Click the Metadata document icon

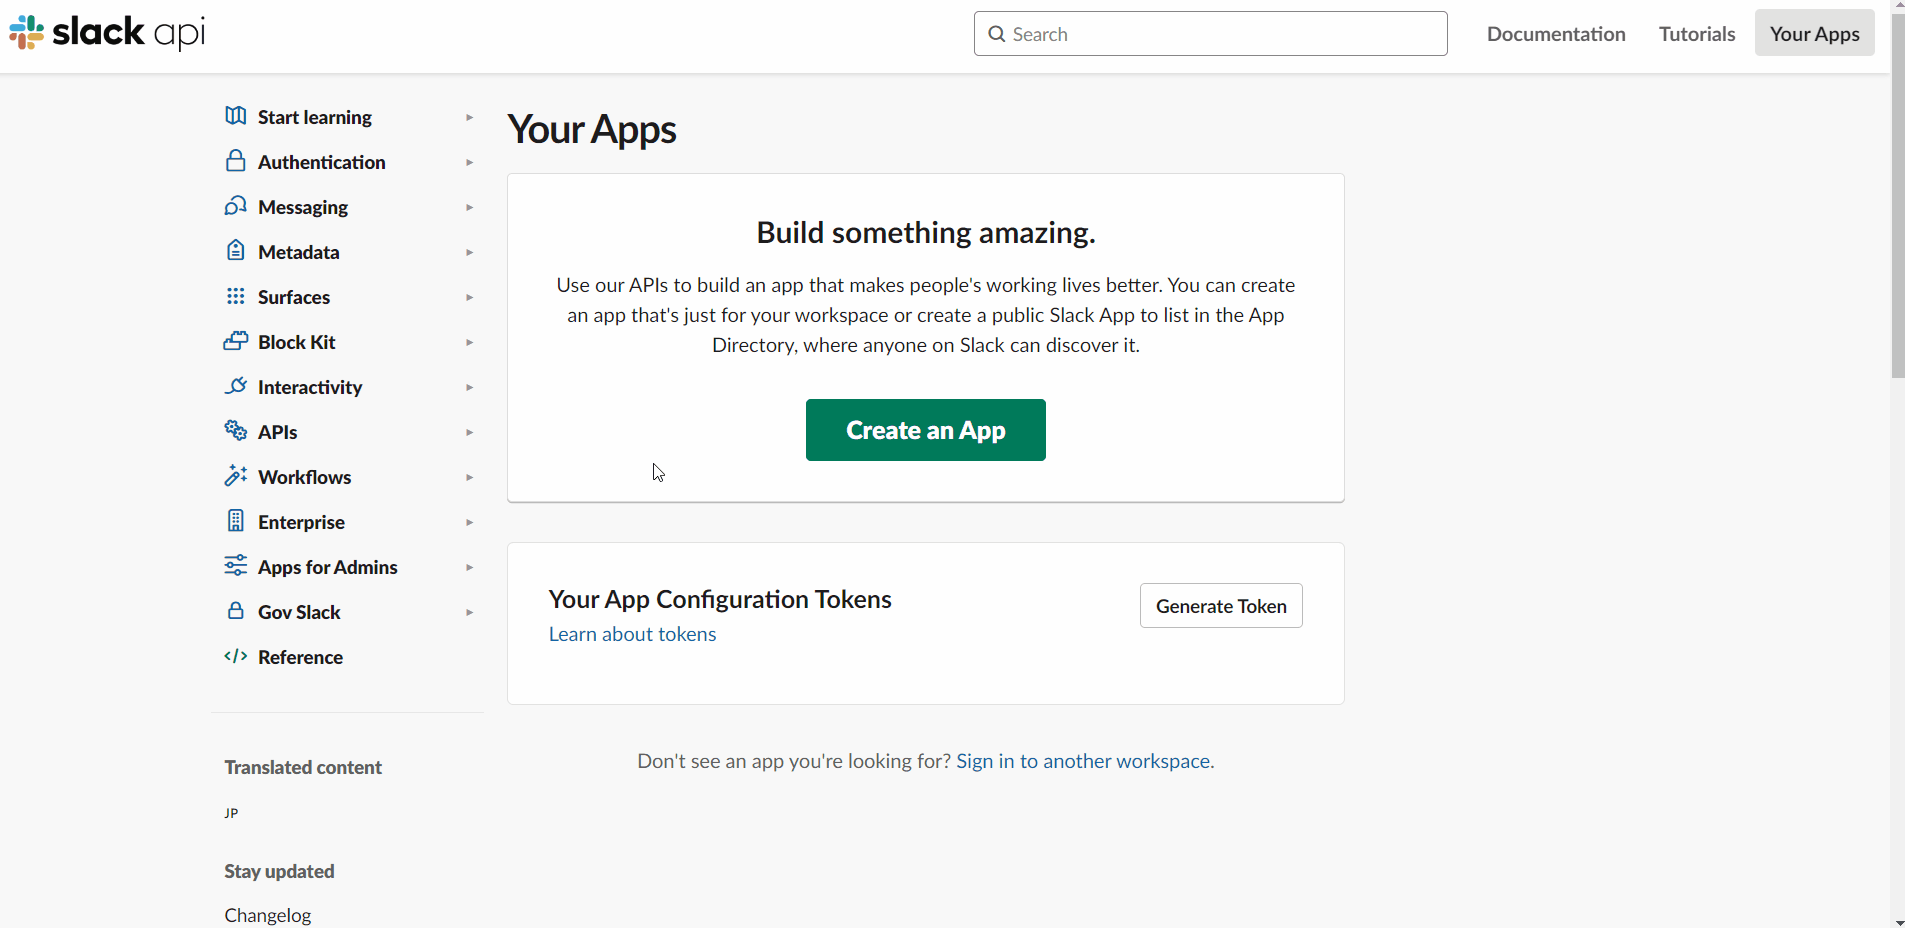pyautogui.click(x=234, y=251)
